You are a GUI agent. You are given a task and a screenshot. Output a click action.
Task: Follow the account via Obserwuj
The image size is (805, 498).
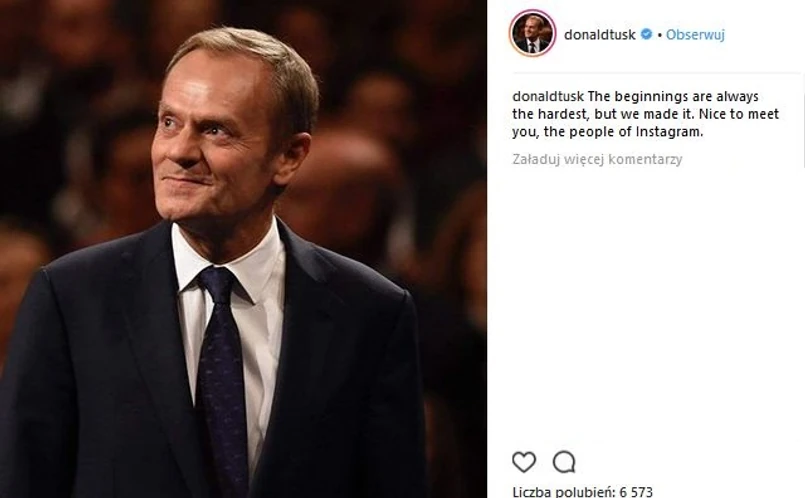coord(695,34)
